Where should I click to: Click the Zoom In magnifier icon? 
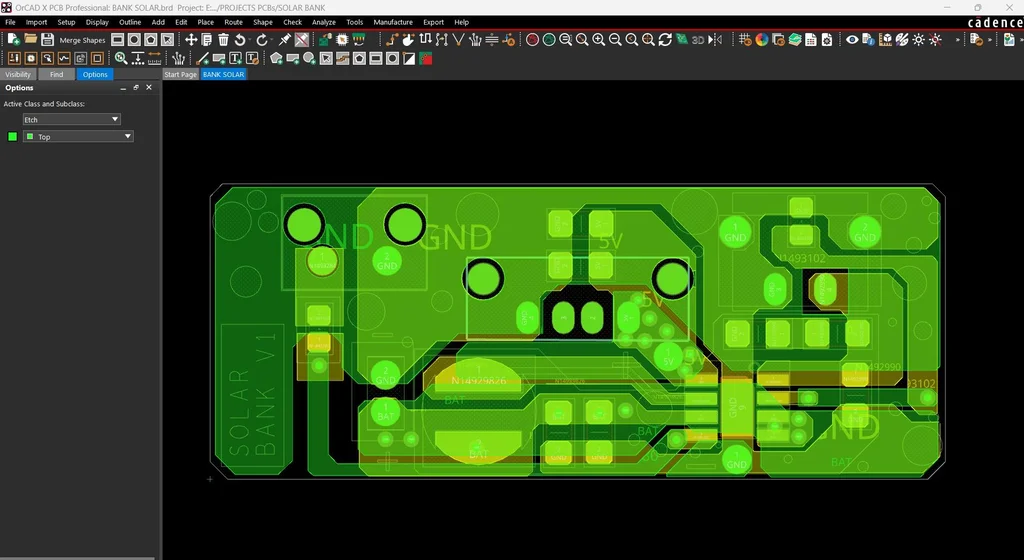click(x=599, y=40)
